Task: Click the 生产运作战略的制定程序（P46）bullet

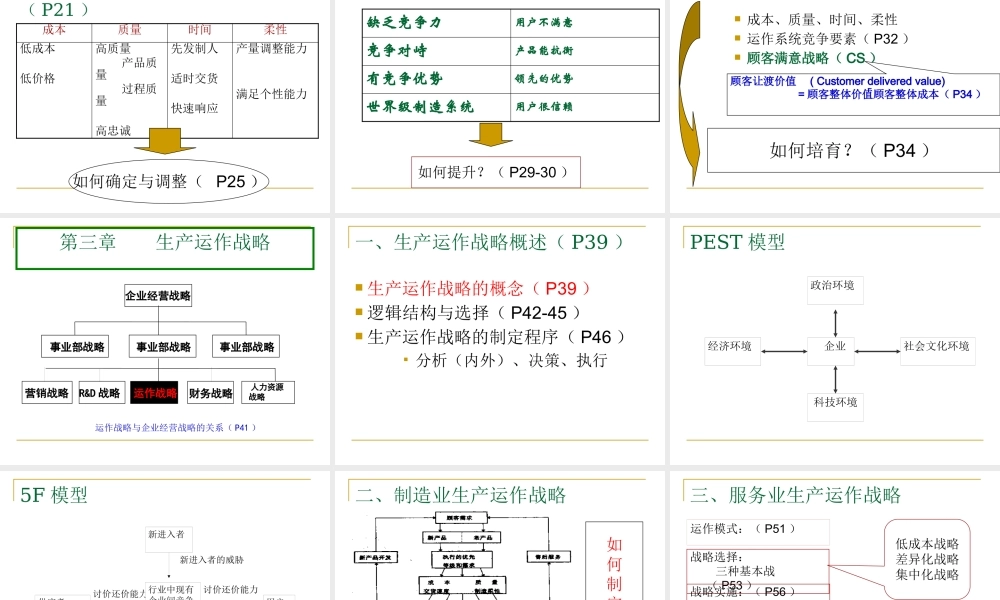Action: (496, 337)
